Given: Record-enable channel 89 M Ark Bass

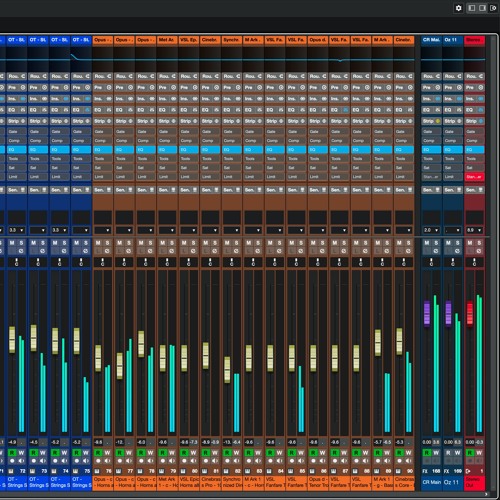Looking at the screenshot, I should [378, 461].
